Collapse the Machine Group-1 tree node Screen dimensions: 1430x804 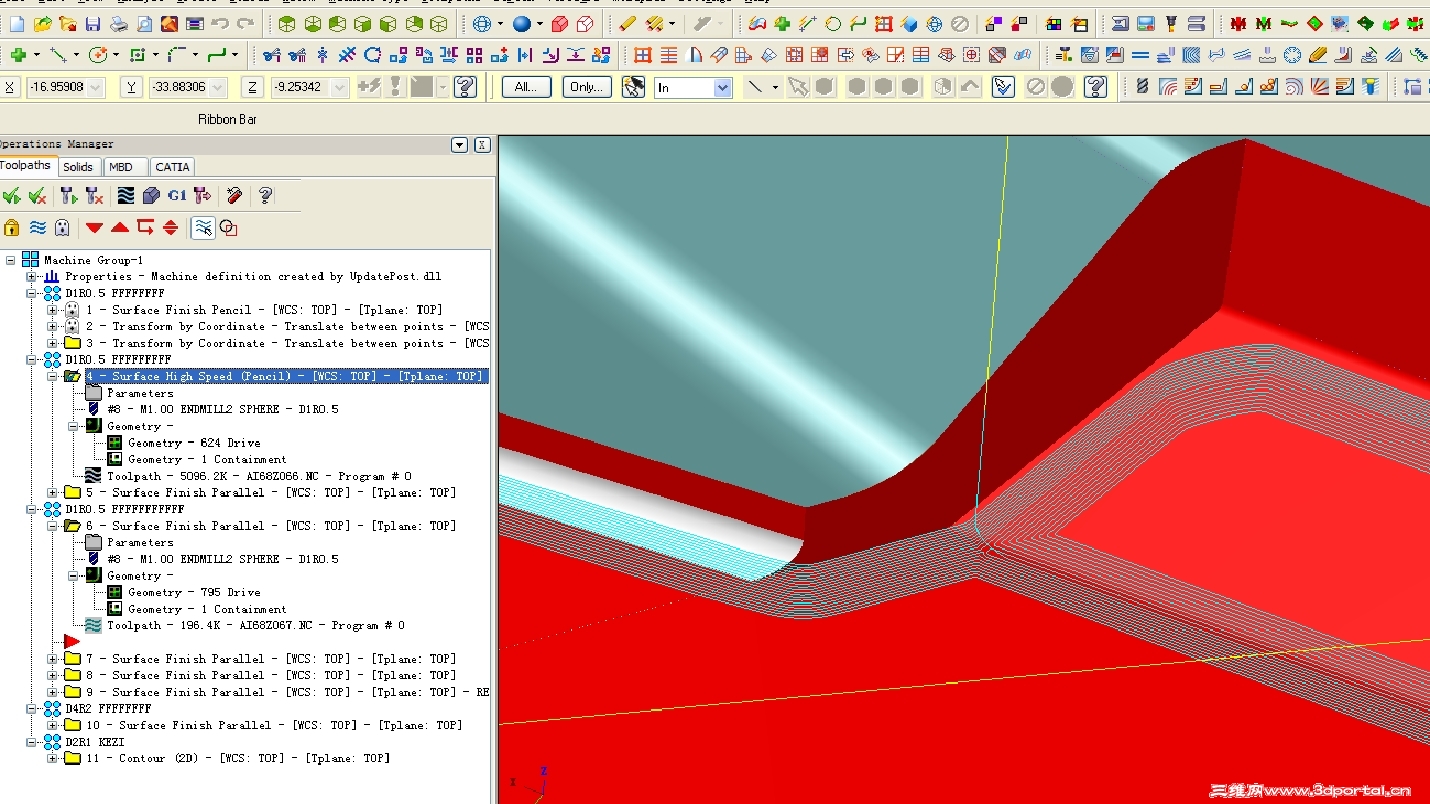[11, 260]
